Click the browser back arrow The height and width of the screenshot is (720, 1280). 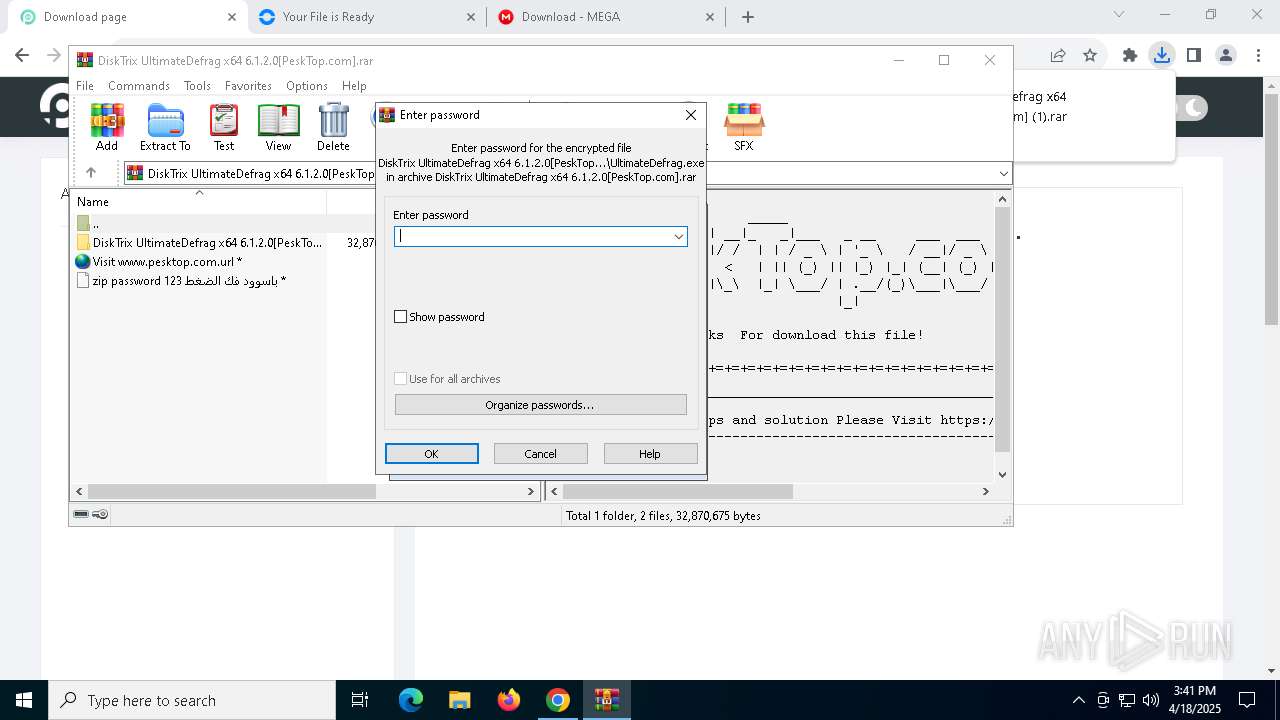pyautogui.click(x=23, y=55)
